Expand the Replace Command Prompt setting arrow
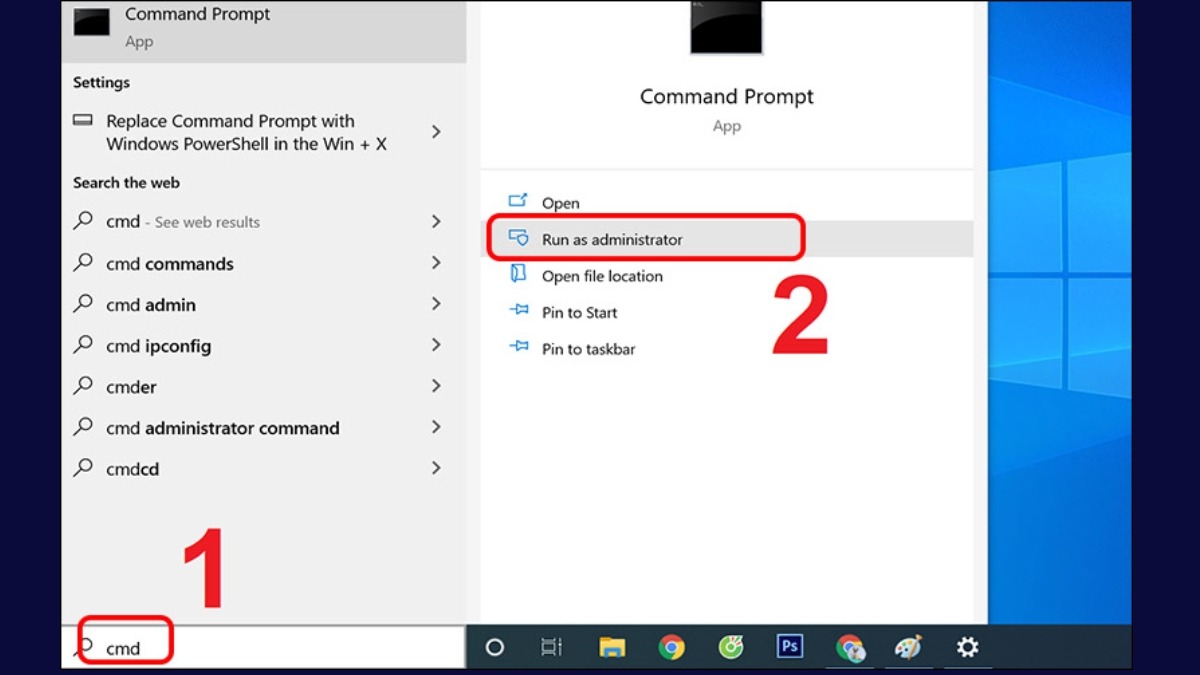Screen dimensions: 1200x675 tap(436, 132)
